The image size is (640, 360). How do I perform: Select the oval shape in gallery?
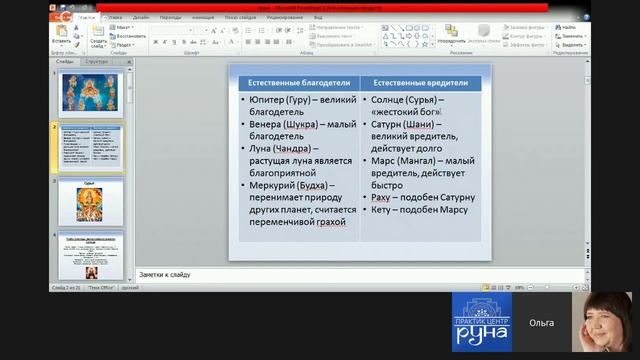pos(417,28)
